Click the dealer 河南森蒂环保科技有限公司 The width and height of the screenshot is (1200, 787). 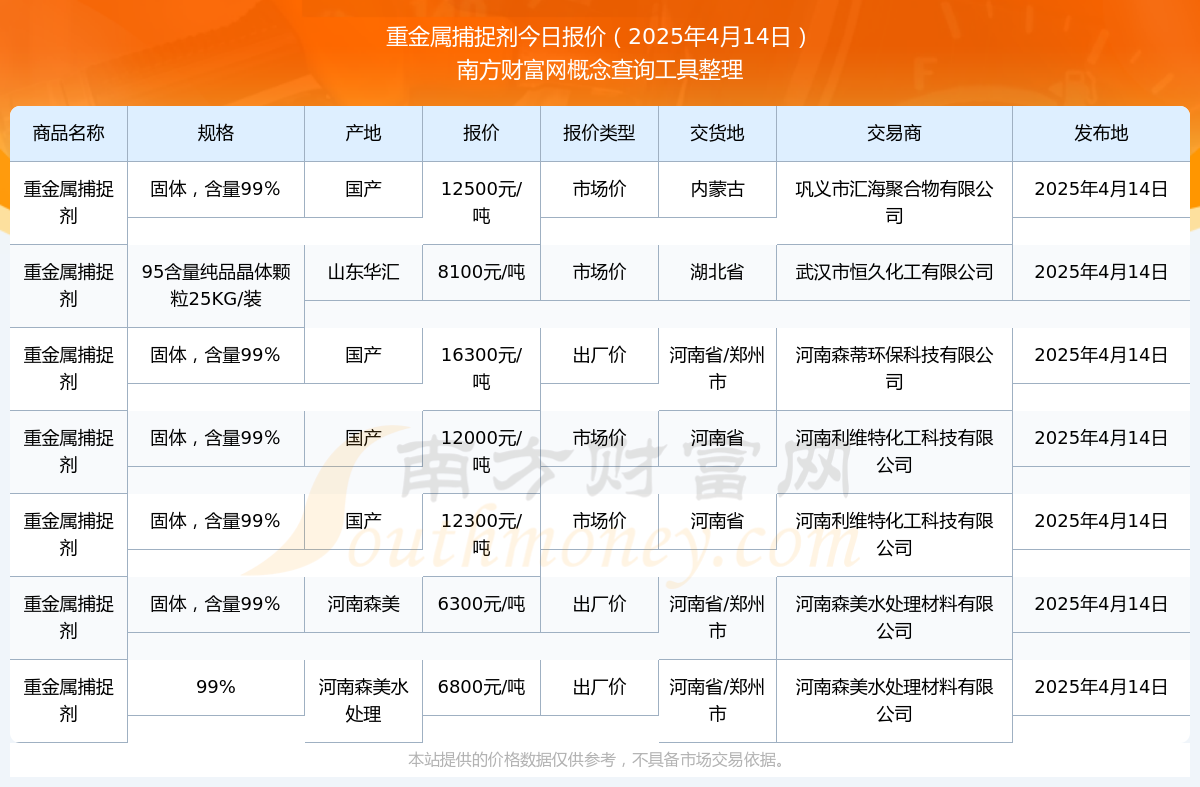(894, 368)
